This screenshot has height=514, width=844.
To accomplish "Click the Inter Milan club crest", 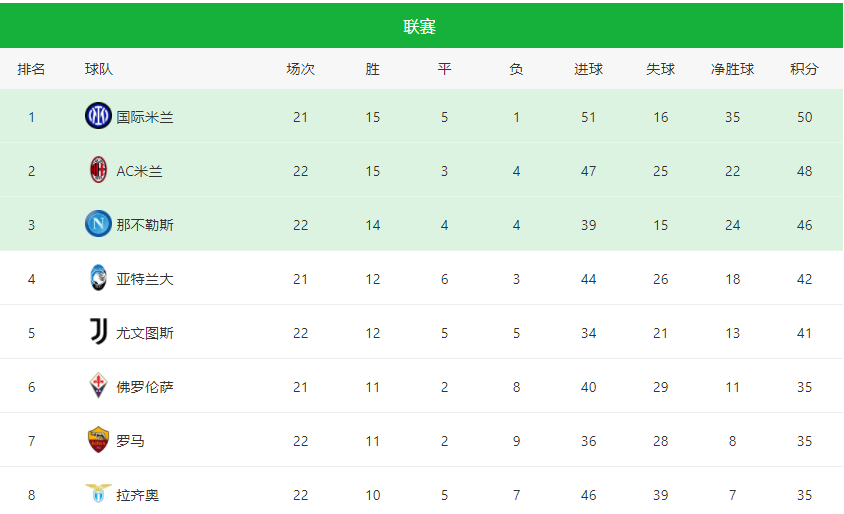I will pos(99,116).
